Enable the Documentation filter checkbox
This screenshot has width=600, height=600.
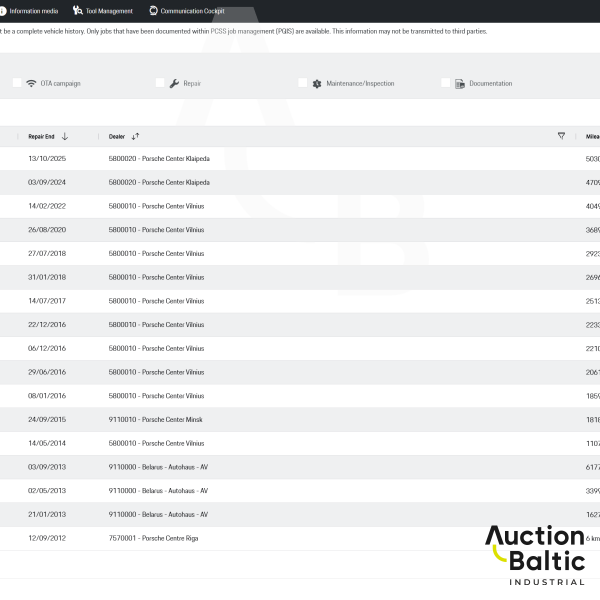(445, 83)
